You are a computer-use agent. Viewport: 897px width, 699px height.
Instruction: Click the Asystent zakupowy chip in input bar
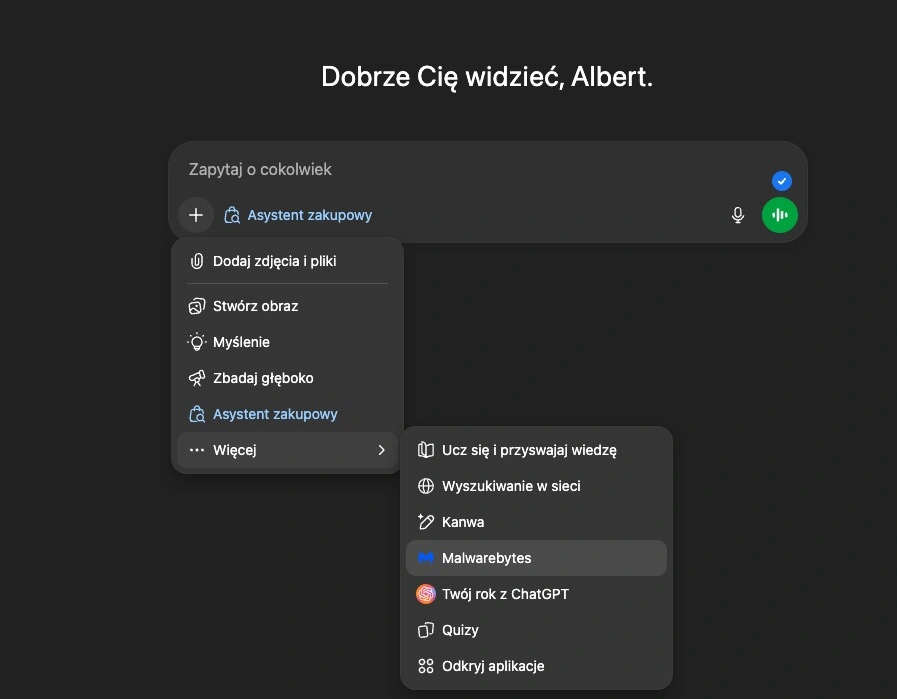tap(299, 215)
